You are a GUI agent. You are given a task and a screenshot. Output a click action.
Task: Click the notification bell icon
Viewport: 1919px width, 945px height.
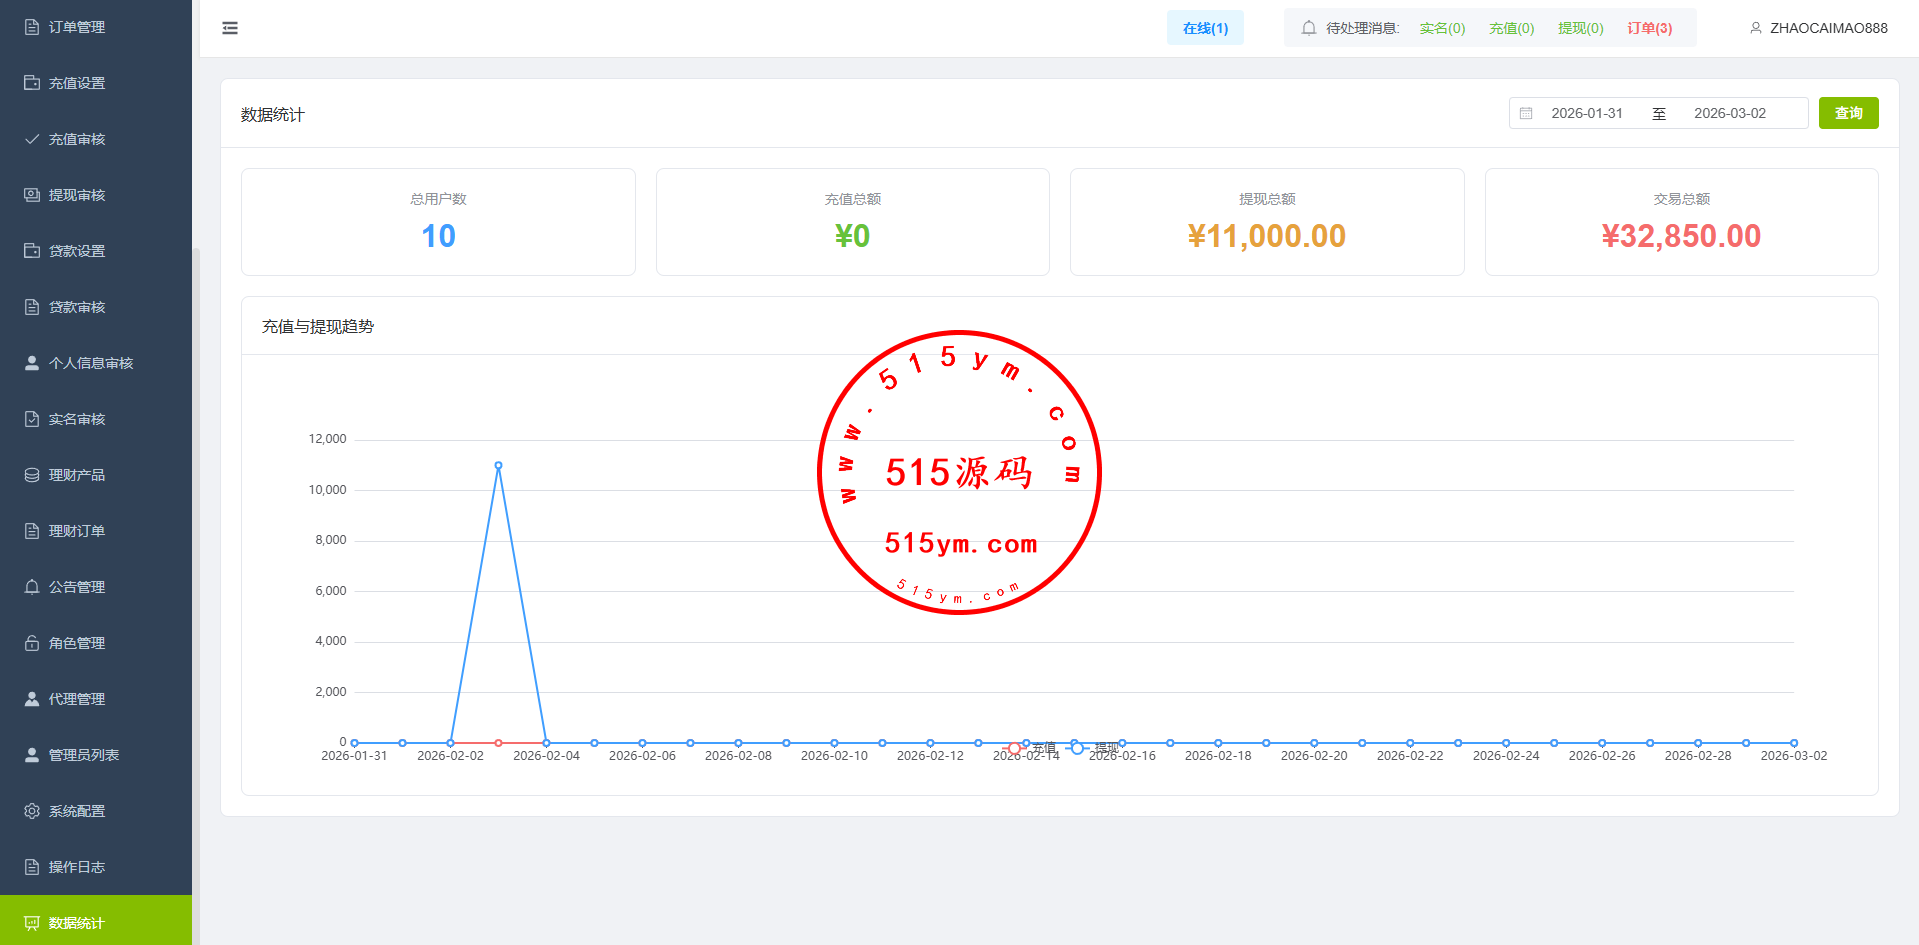click(x=1308, y=28)
